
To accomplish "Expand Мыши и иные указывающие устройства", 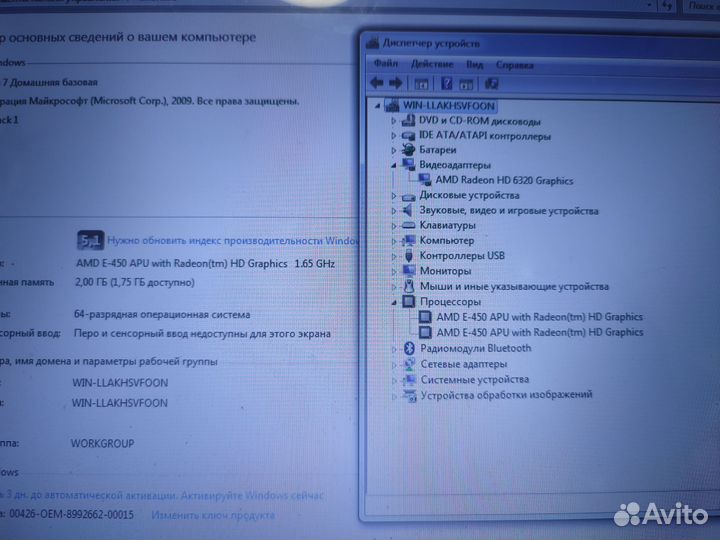I will [394, 287].
